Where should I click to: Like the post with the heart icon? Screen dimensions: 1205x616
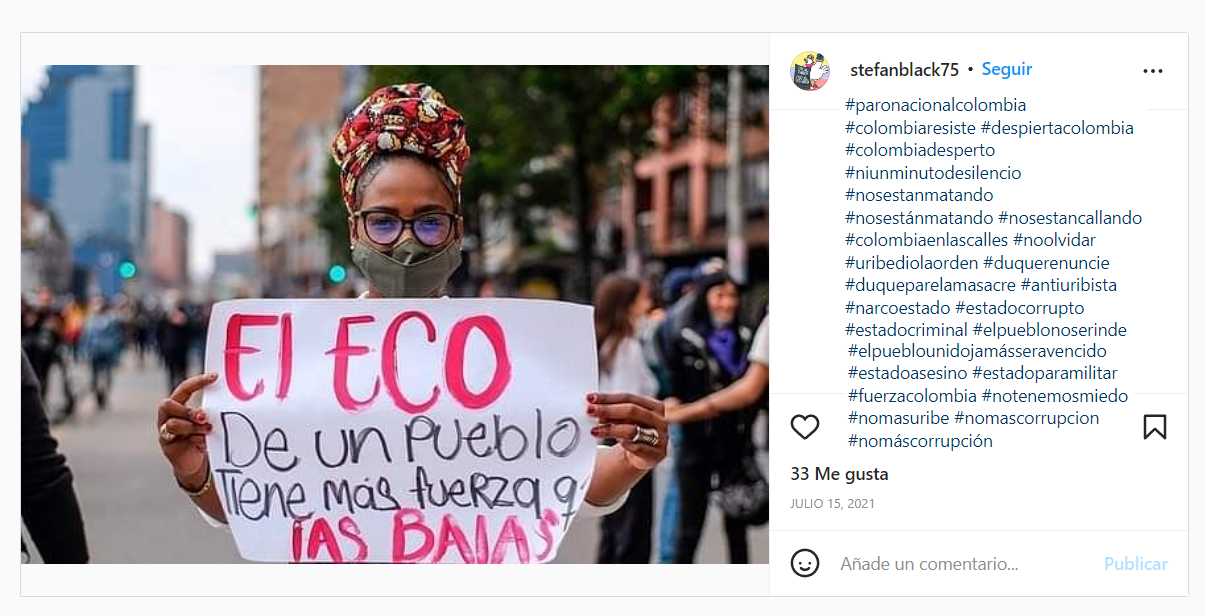(805, 427)
